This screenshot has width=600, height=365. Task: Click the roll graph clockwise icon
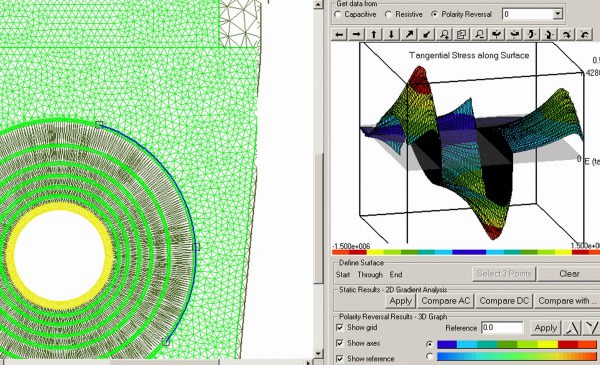point(567,34)
